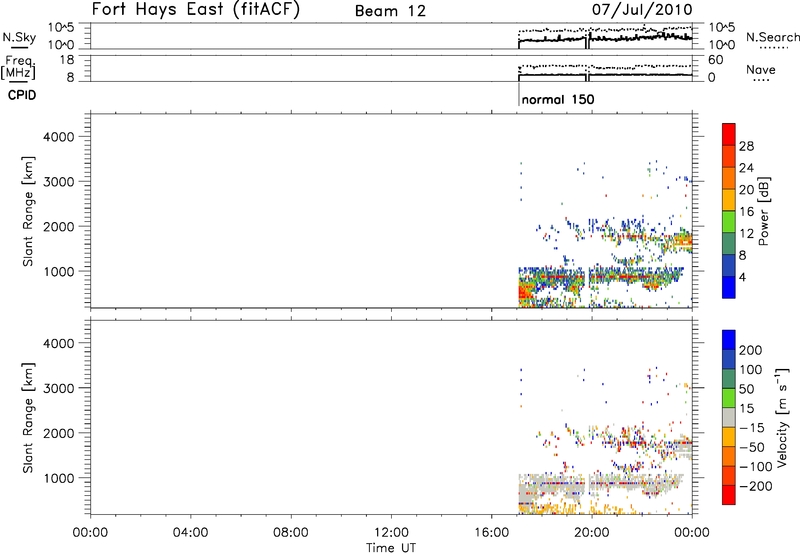The image size is (800, 554).
Task: Click the '4000' range tick in the power panel
Action: pyautogui.click(x=59, y=137)
